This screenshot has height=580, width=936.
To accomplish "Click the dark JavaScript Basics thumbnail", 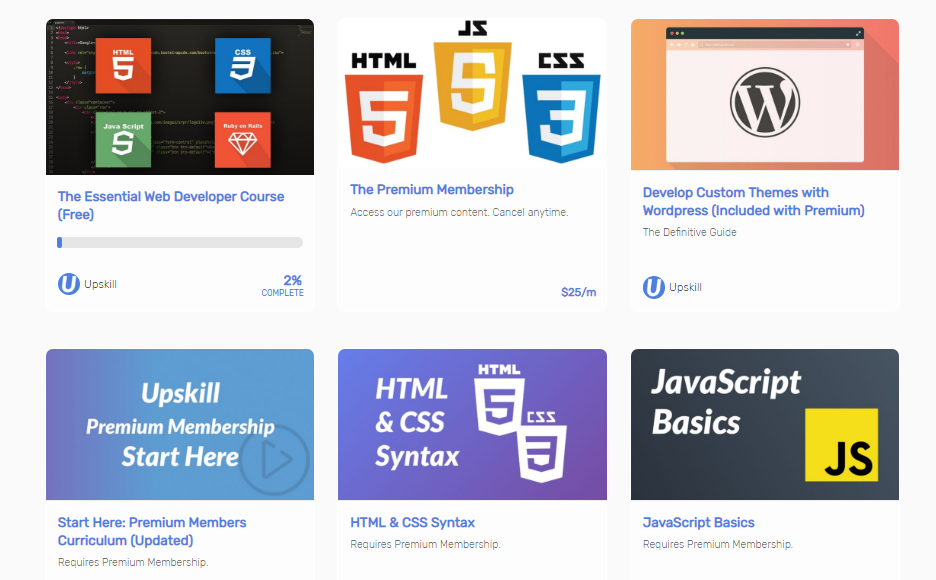I will coord(765,424).
